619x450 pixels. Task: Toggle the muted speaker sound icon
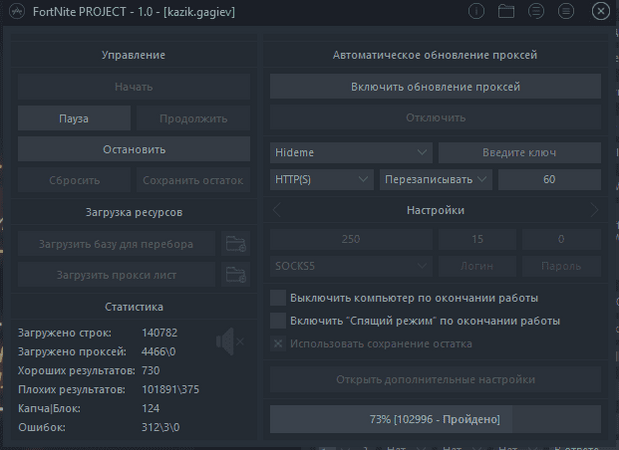click(x=230, y=341)
